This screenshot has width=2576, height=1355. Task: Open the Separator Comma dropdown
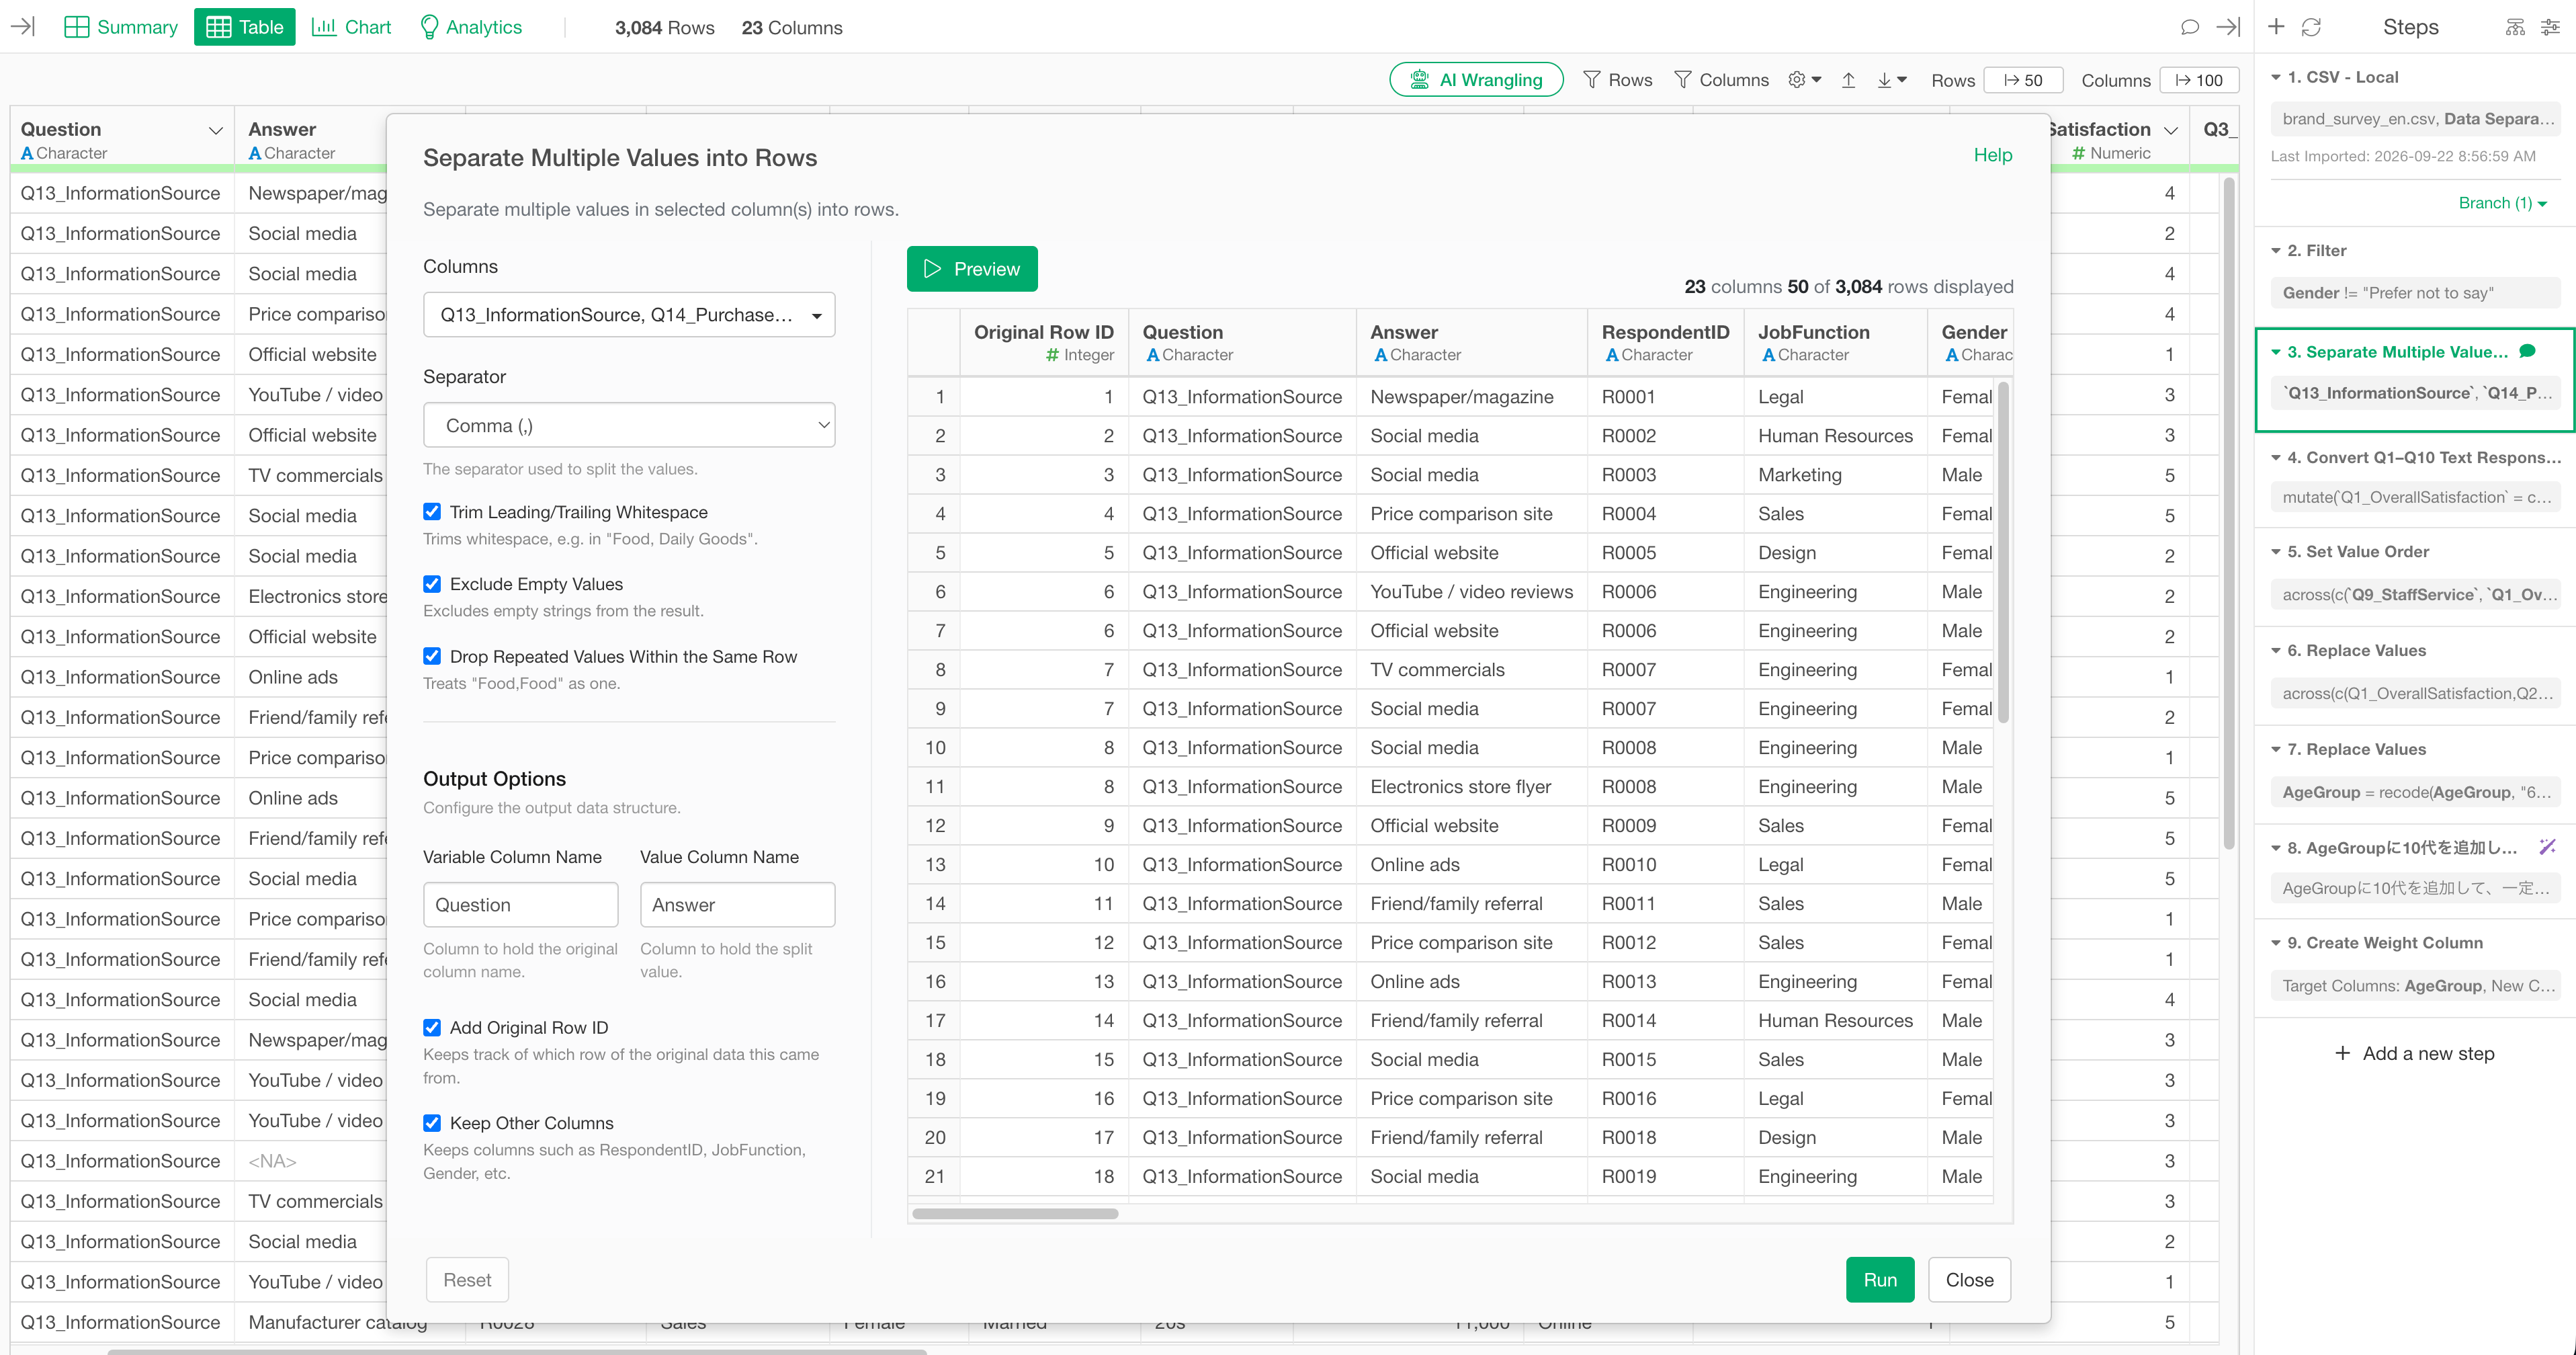point(629,426)
